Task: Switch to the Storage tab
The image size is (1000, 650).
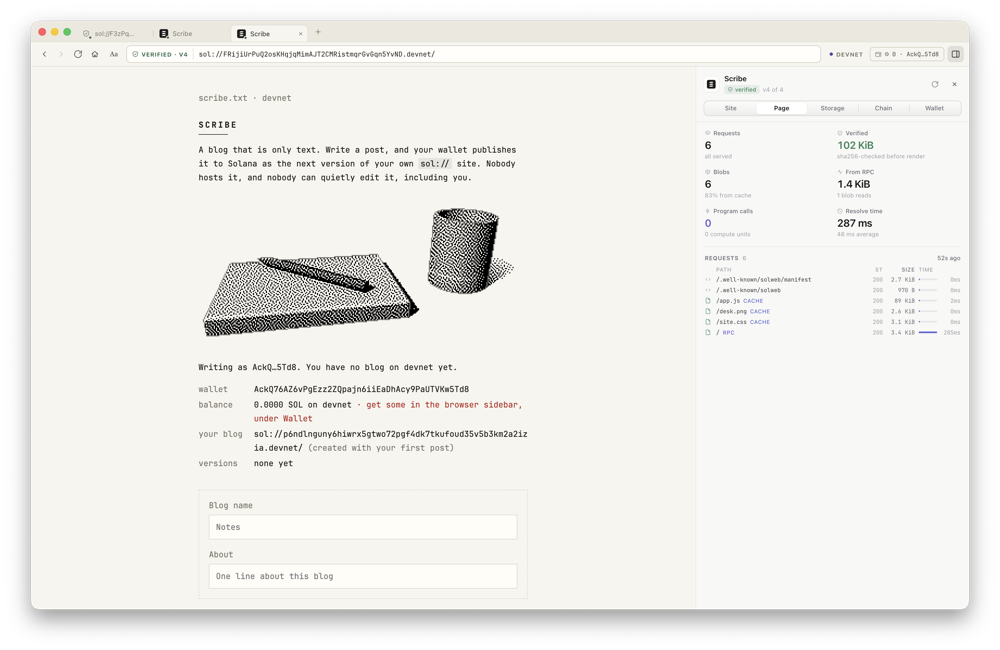Action: (832, 108)
